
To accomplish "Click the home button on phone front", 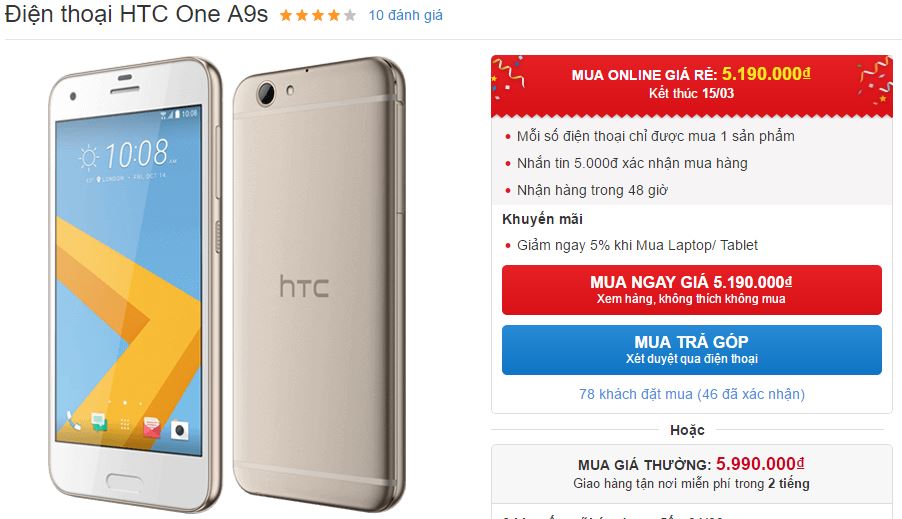I will point(125,480).
